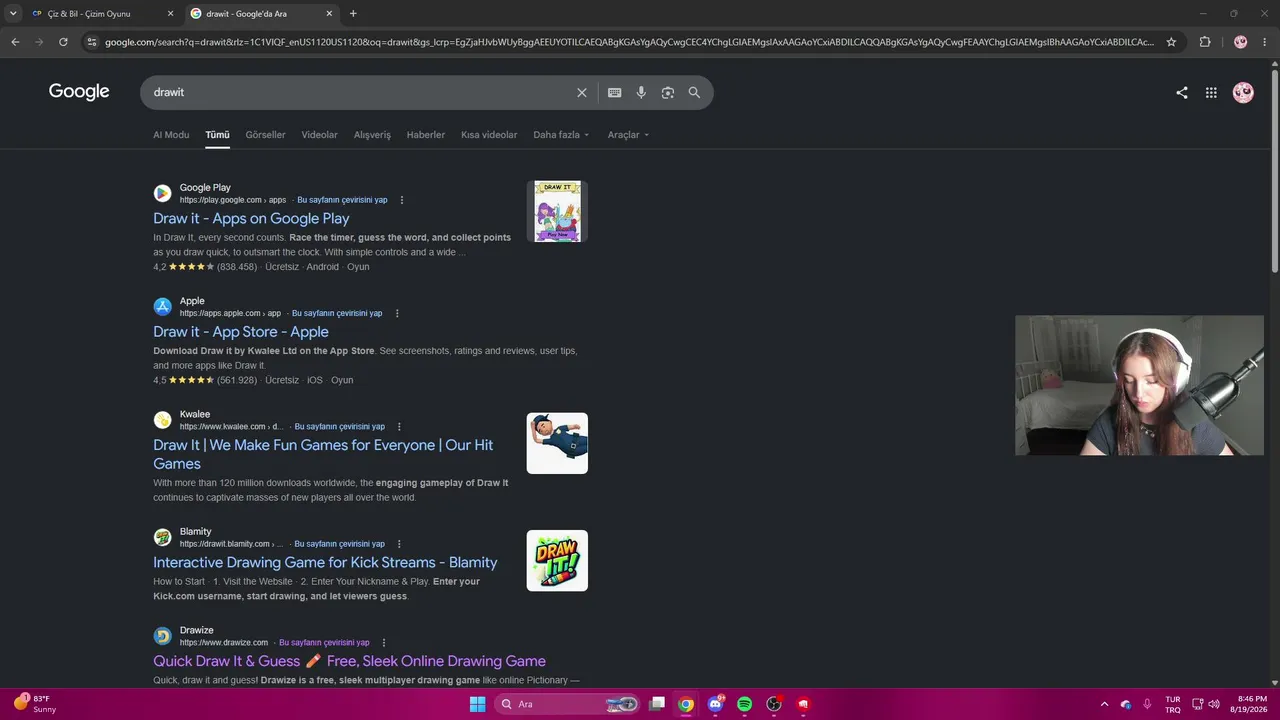Viewport: 1280px width, 720px height.
Task: Select the Tümü results tab
Action: click(x=217, y=135)
